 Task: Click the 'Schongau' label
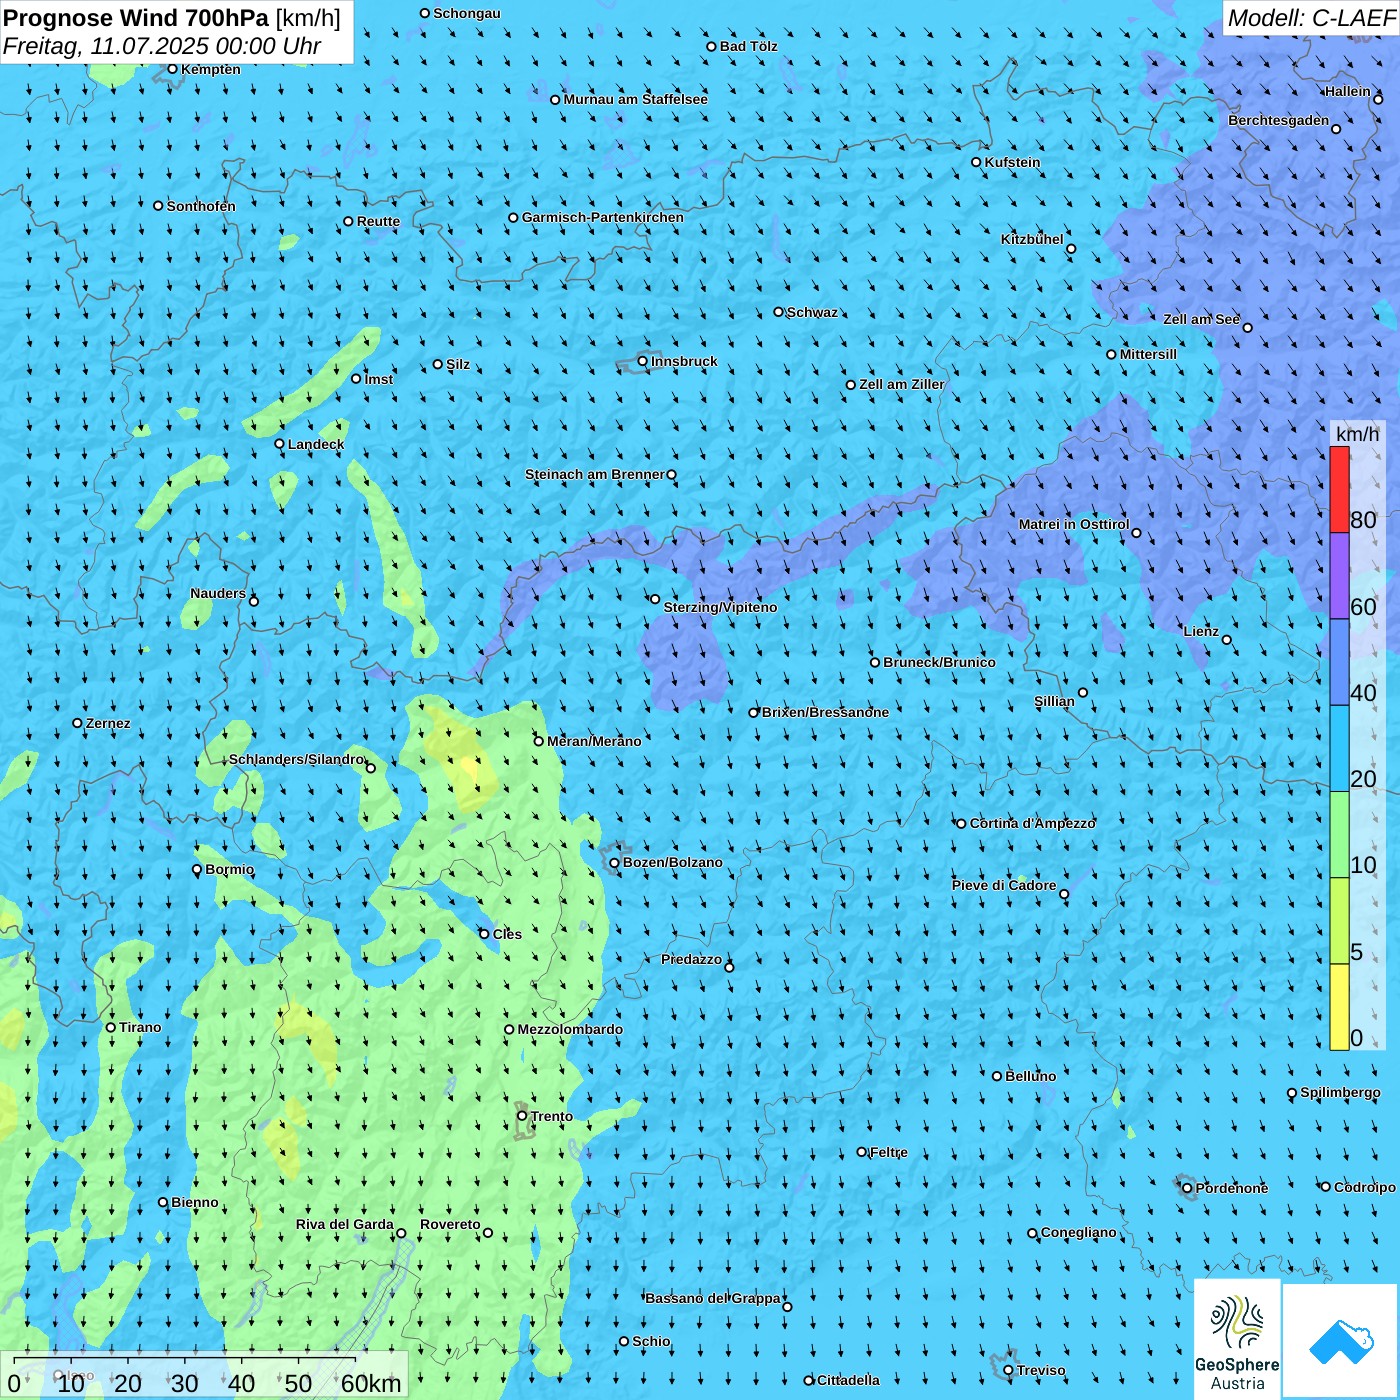[467, 13]
